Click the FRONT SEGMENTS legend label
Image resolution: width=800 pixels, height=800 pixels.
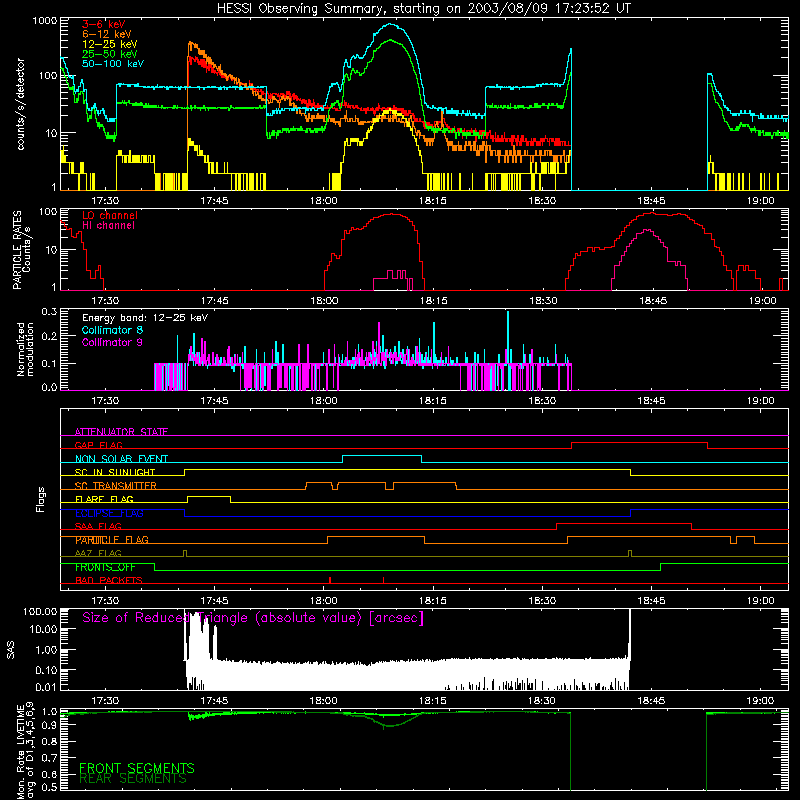pos(136,768)
